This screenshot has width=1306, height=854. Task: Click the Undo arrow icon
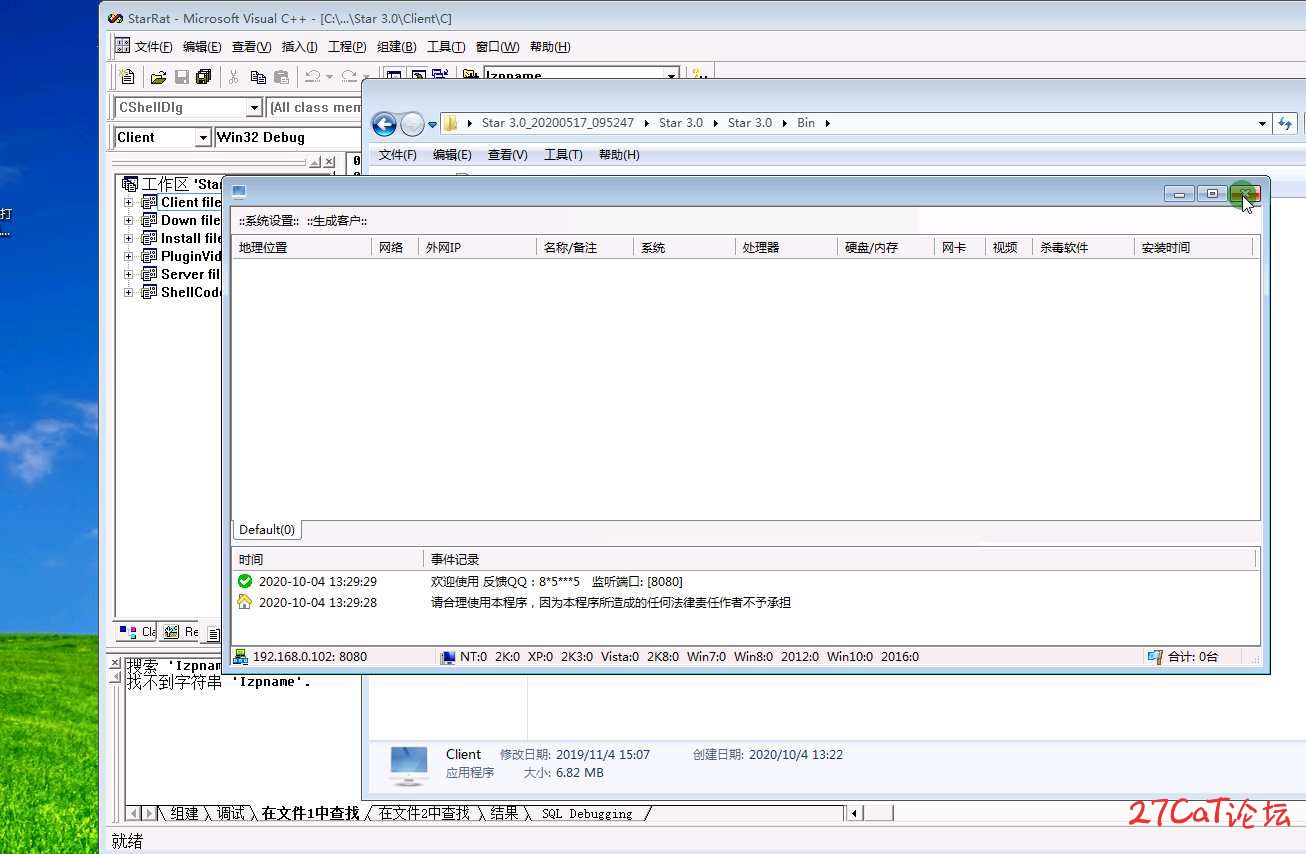313,76
